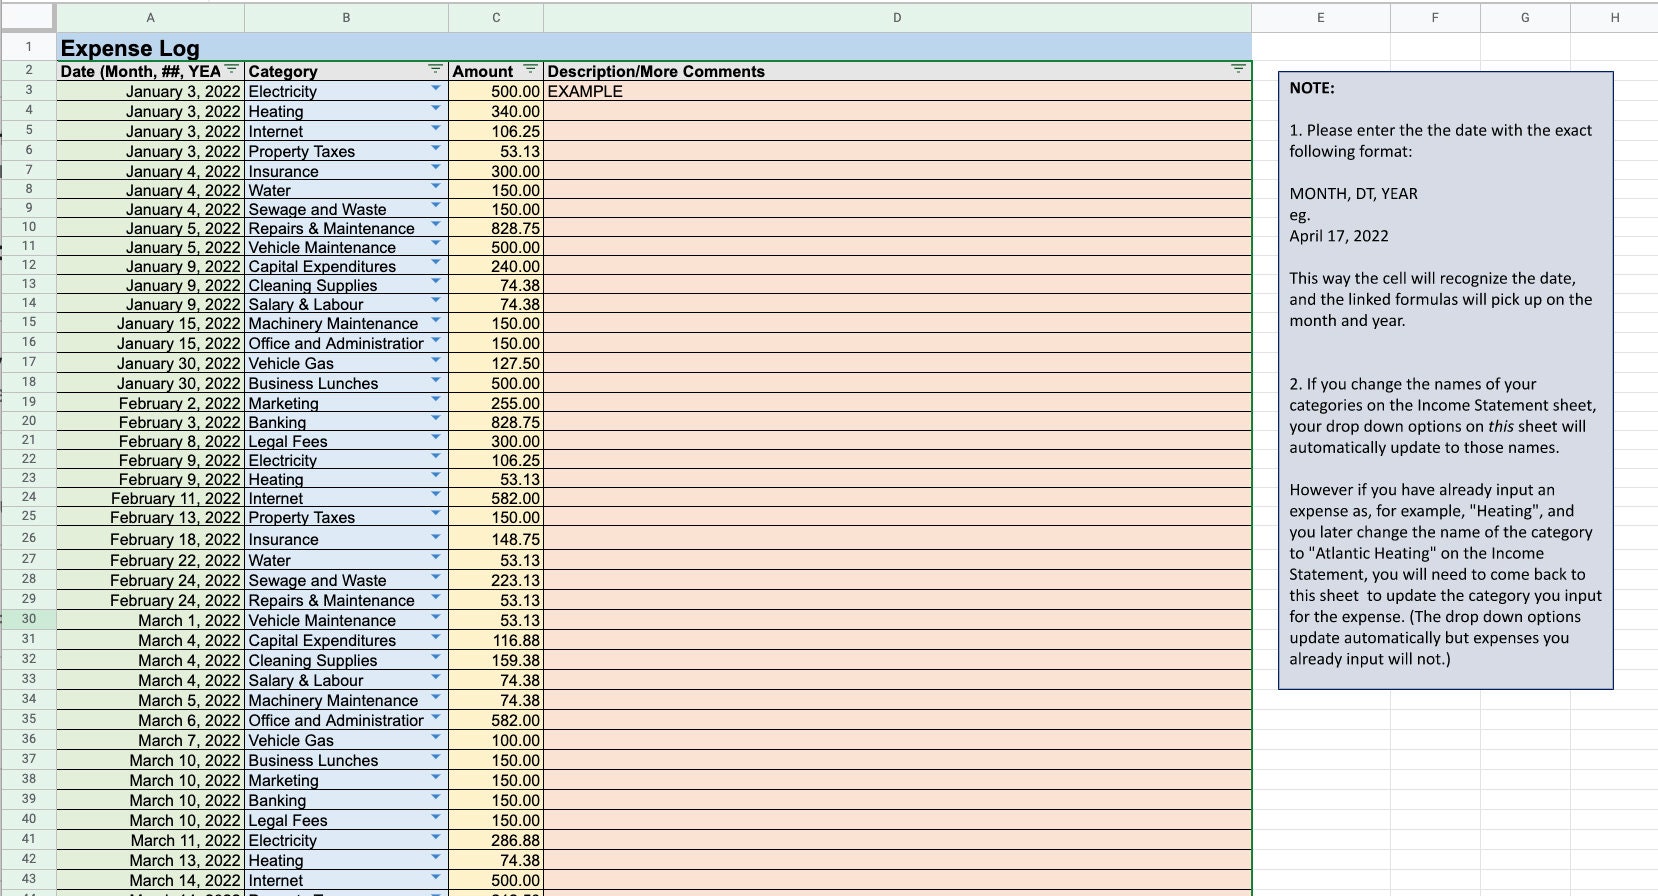Image resolution: width=1658 pixels, height=896 pixels.
Task: Select the amount cell 127.50
Action: pyautogui.click(x=496, y=363)
